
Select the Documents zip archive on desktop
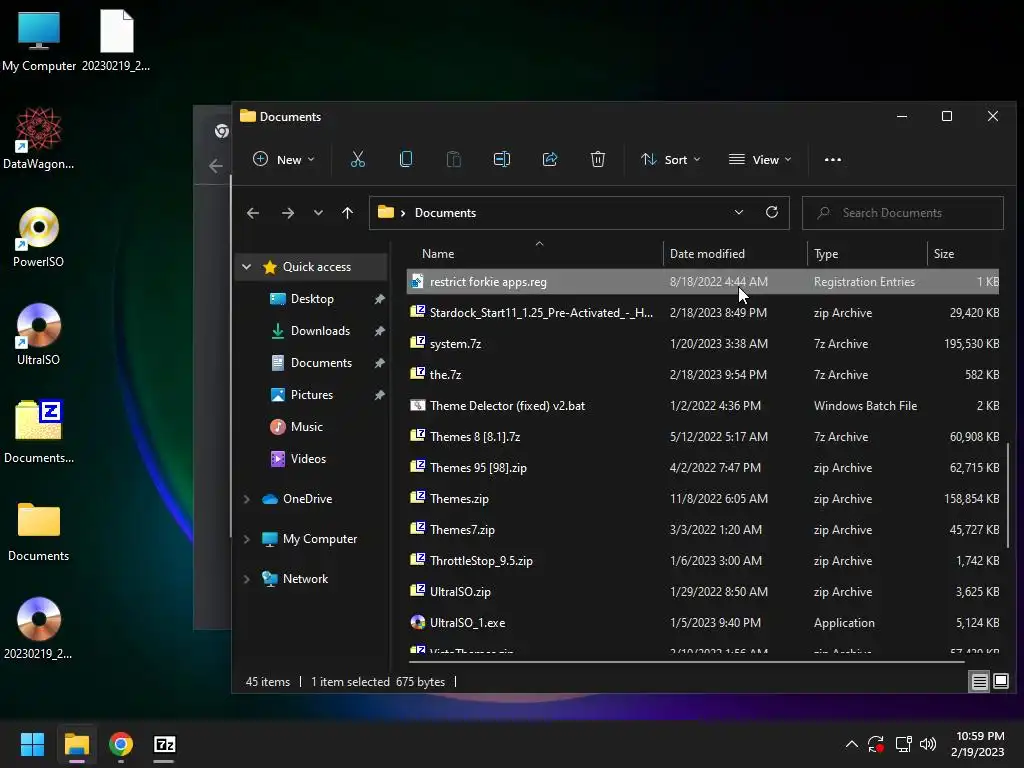(39, 431)
